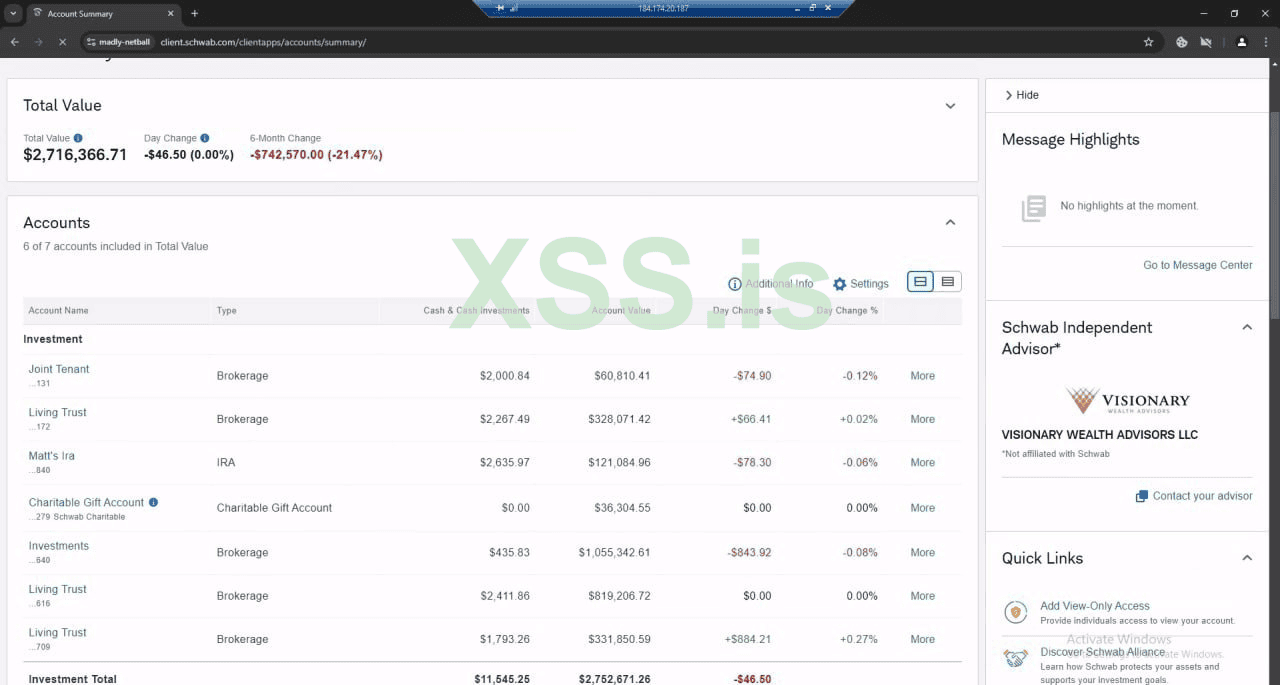Open Add View-Only Access link
The height and width of the screenshot is (685, 1280).
[x=1095, y=606]
